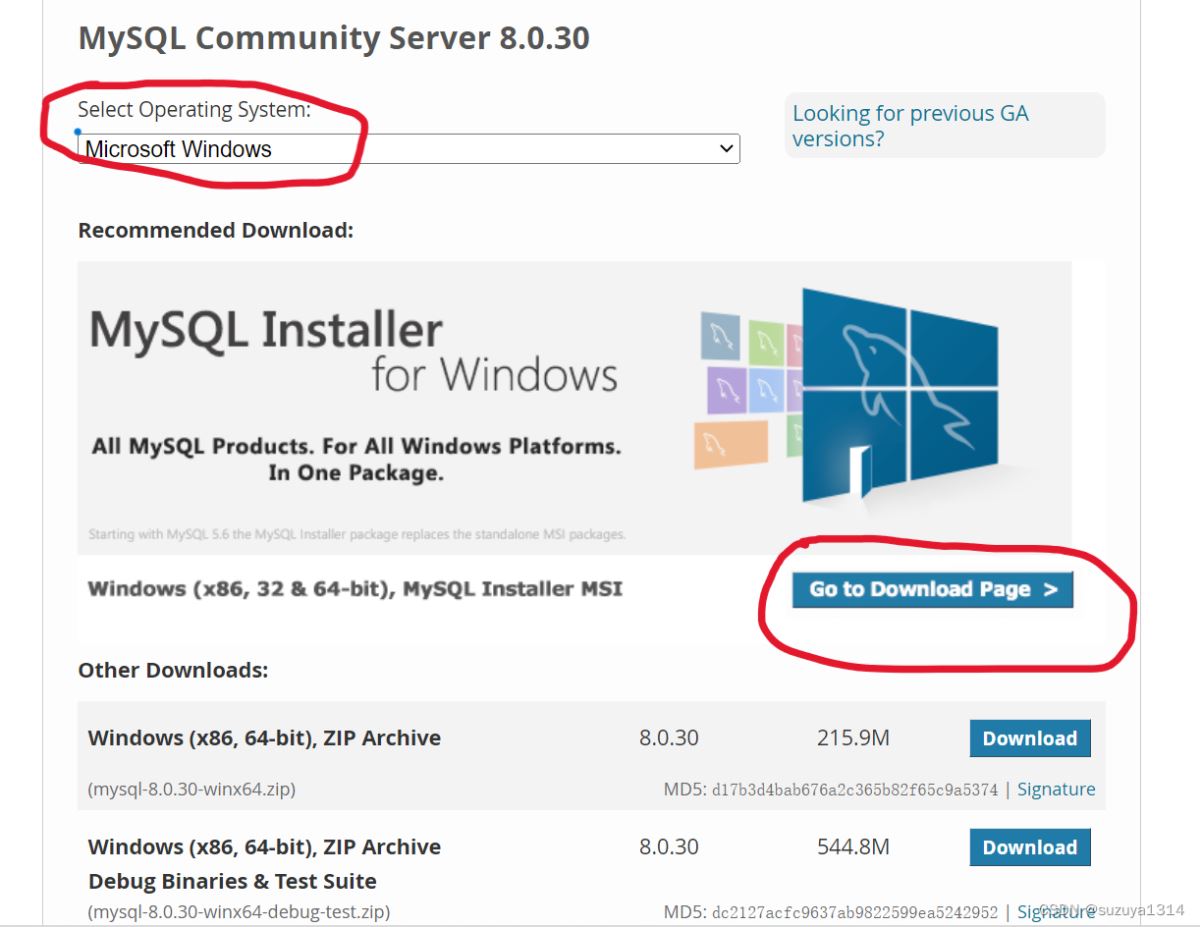Download the Windows x86 64-bit ZIP Archive
1200x927 pixels.
coord(1029,738)
